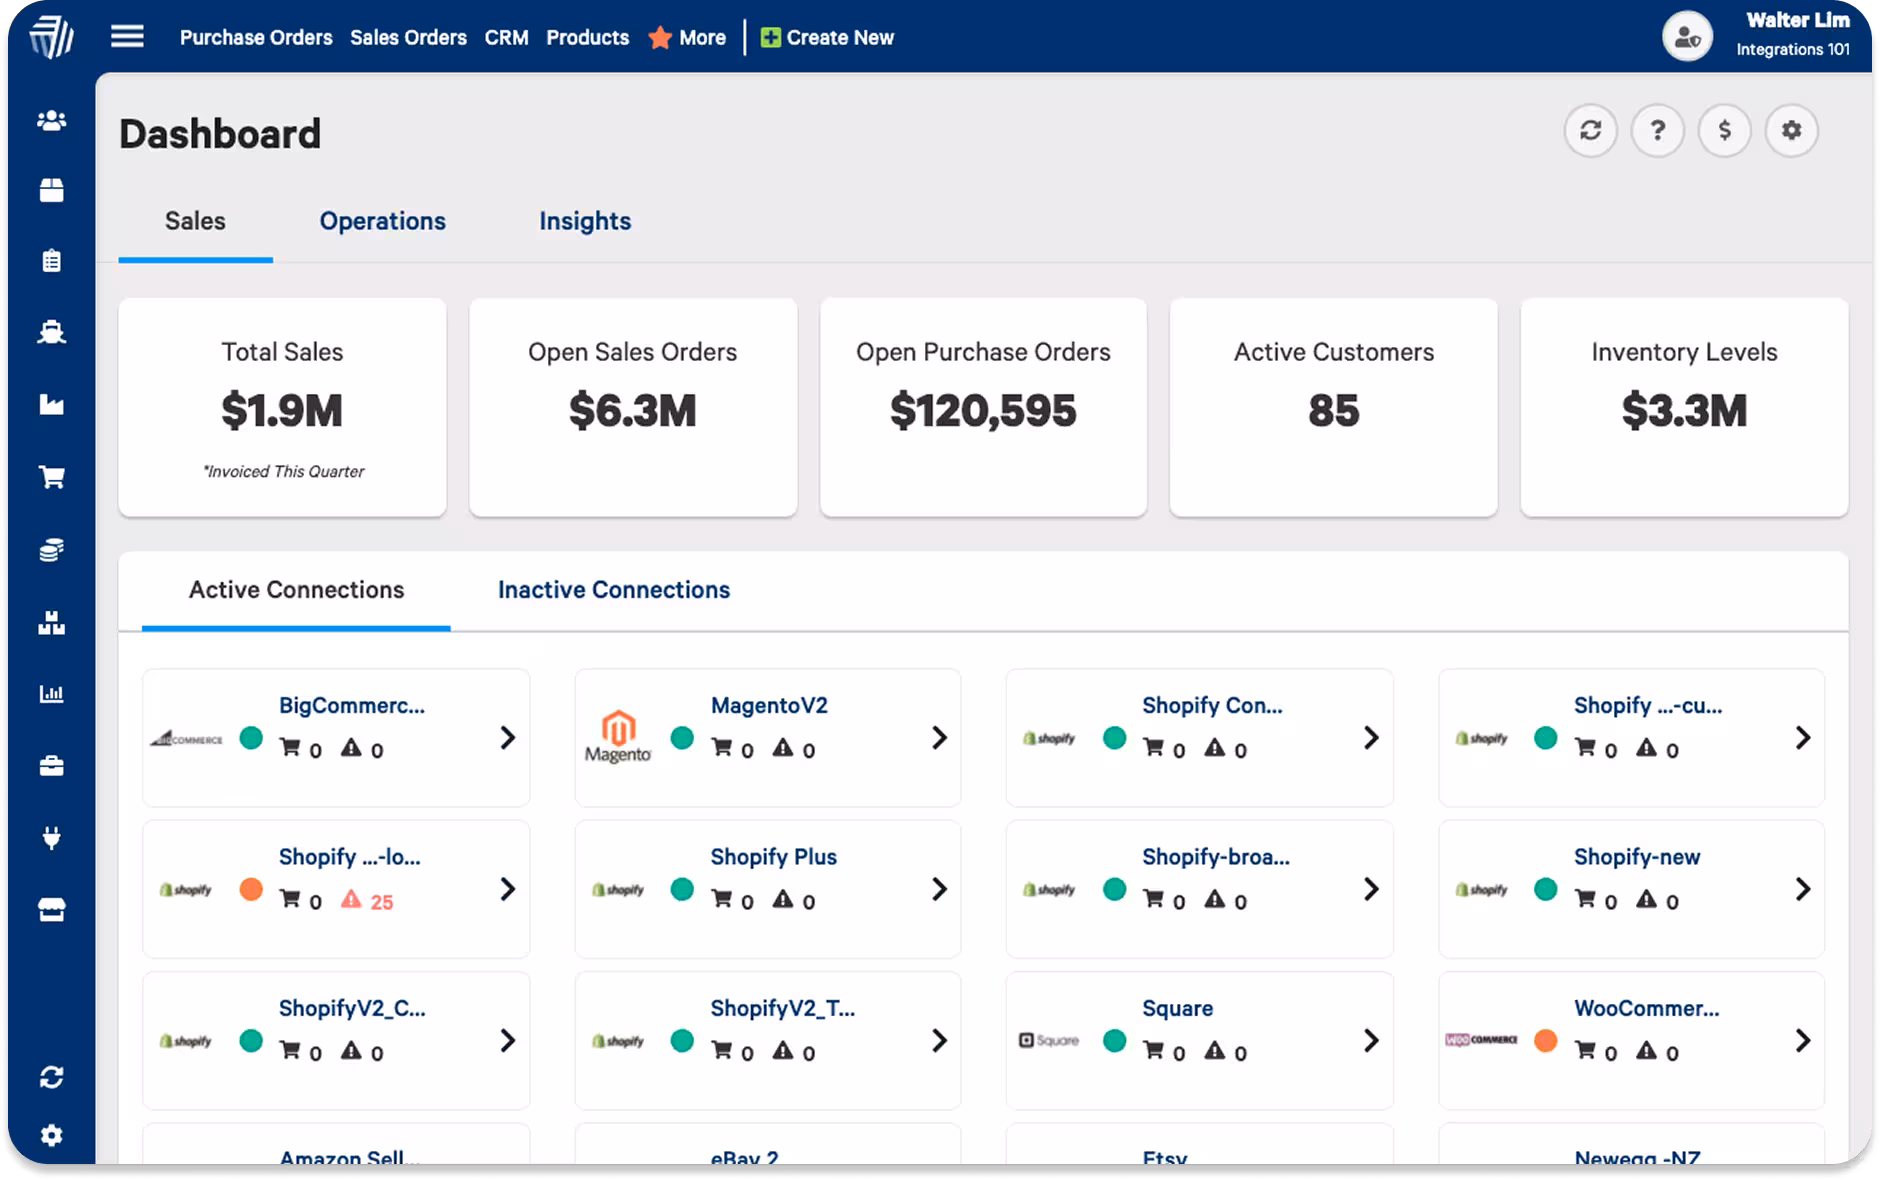Screen dimensions: 1880x1180
Task: Expand the ShopifyV2_C... connection chevron
Action: pyautogui.click(x=508, y=1041)
